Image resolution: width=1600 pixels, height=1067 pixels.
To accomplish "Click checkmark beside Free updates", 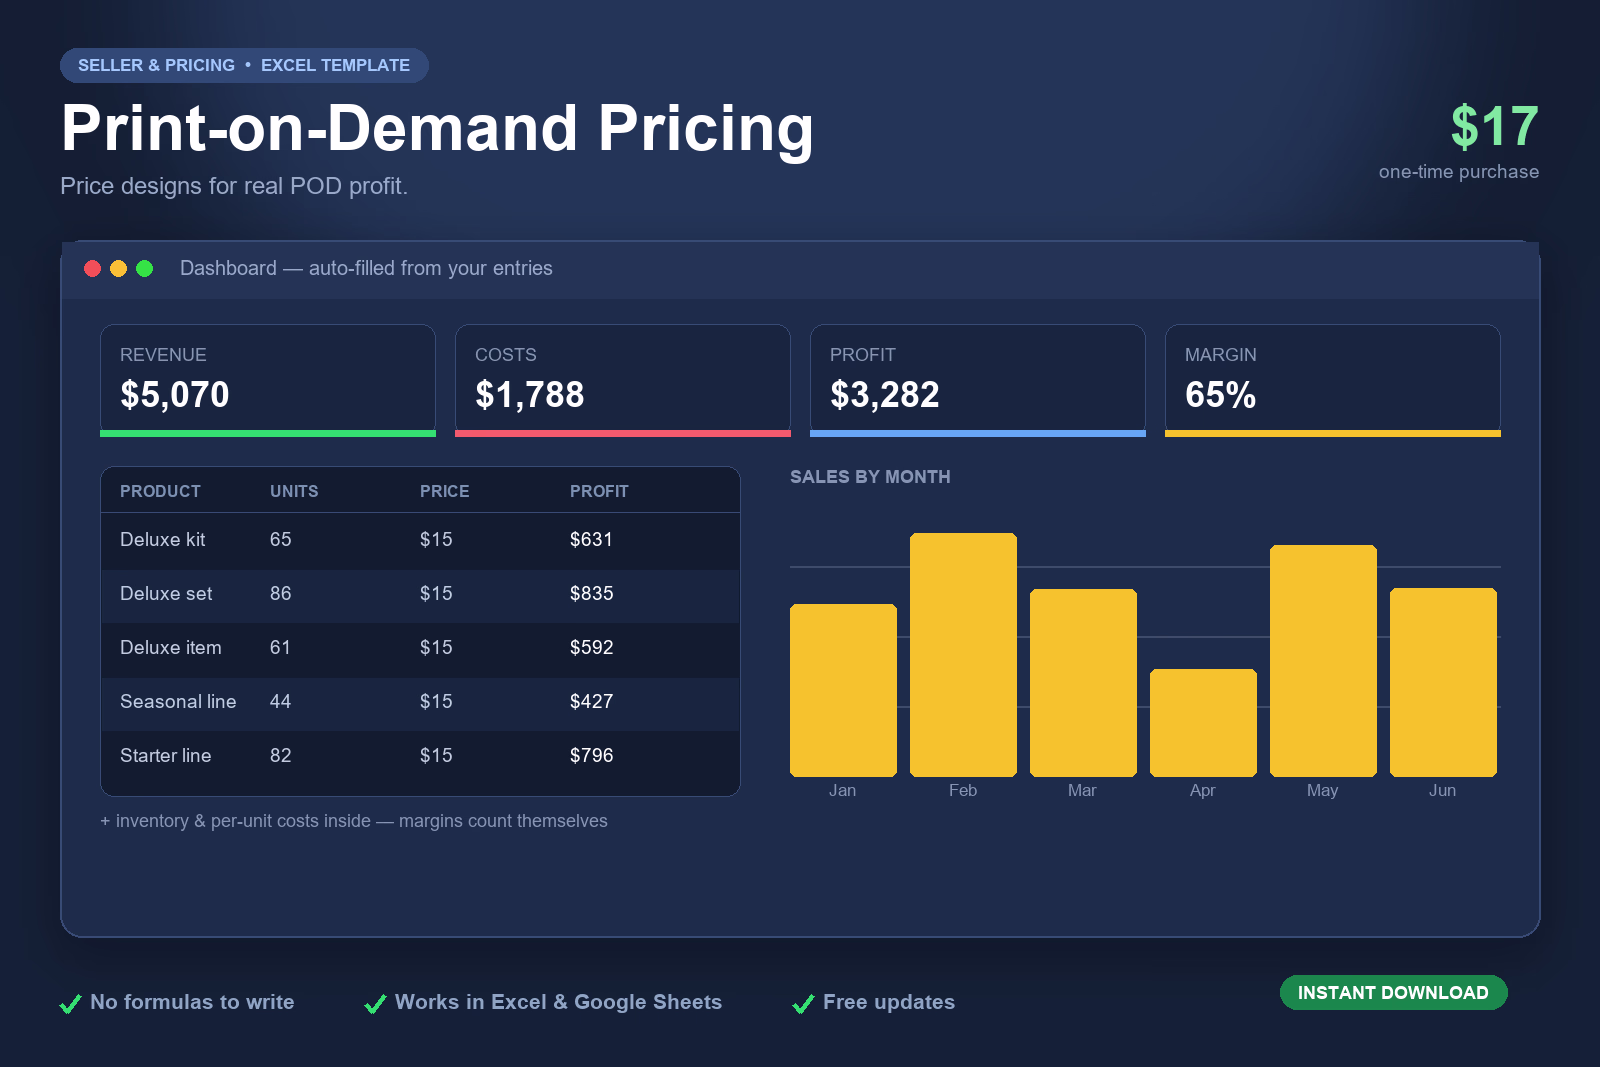I will (803, 1004).
